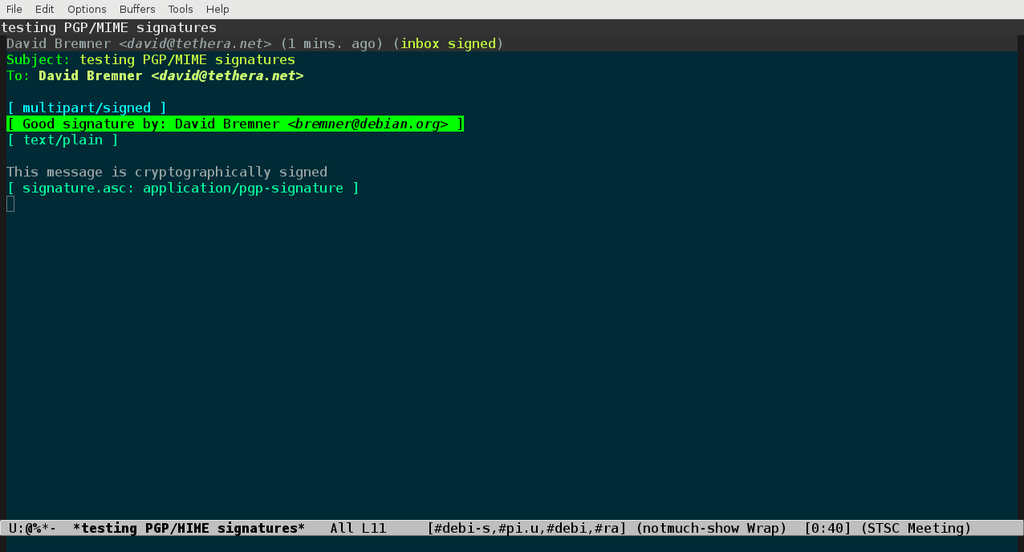Image resolution: width=1024 pixels, height=552 pixels.
Task: Click the inbox tag in header
Action: pos(420,44)
